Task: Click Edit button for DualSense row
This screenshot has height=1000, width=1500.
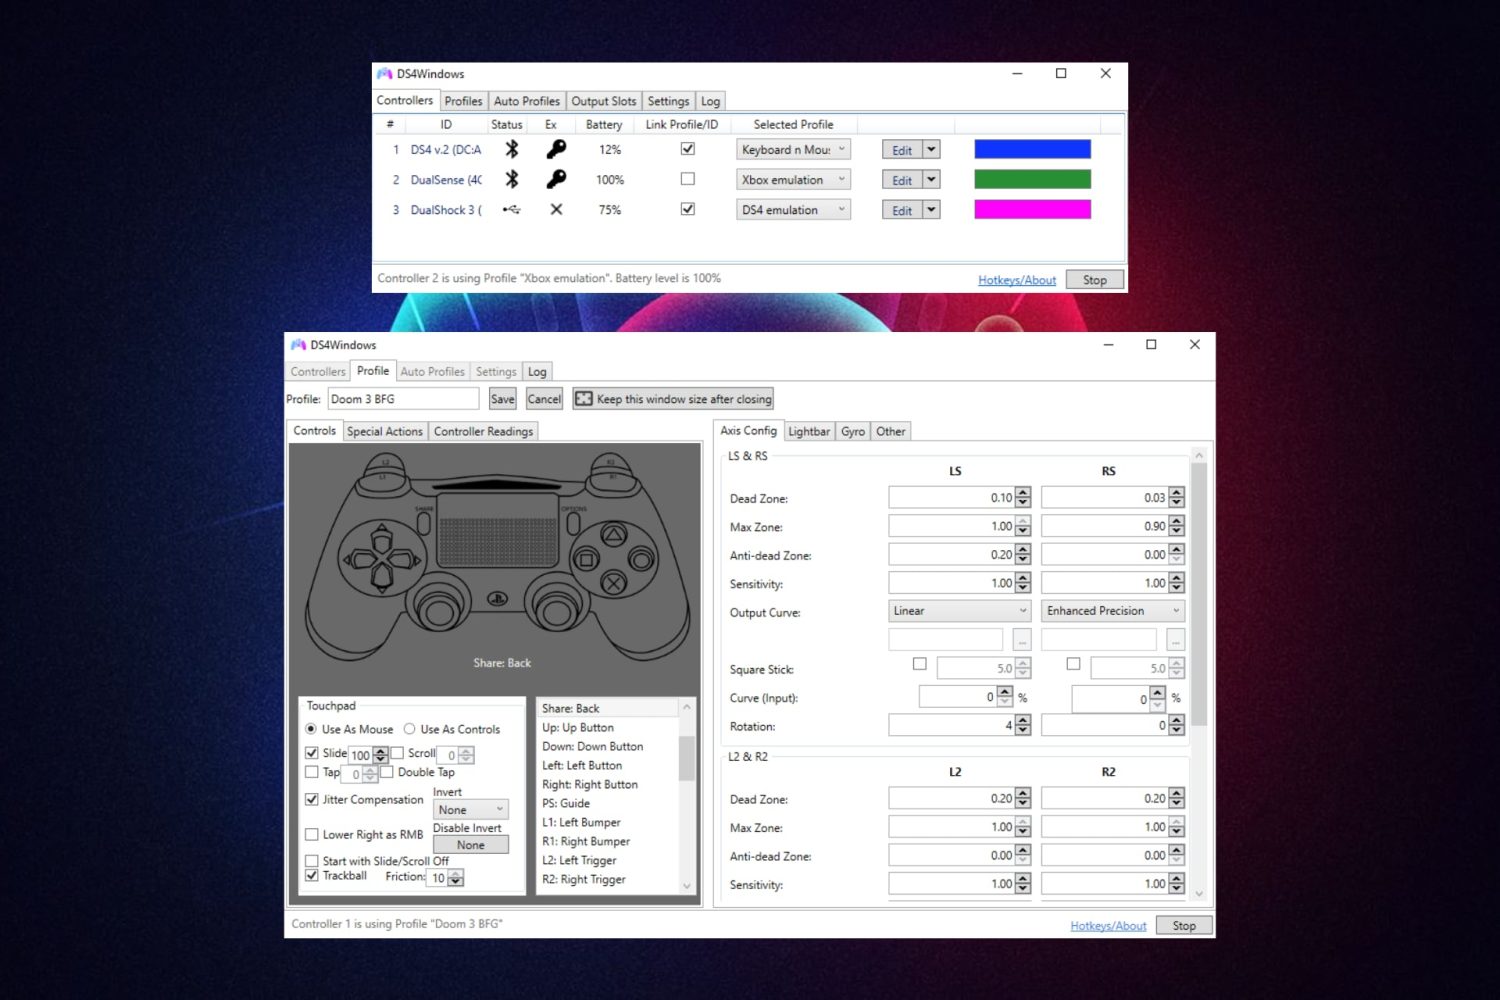Action: 902,180
